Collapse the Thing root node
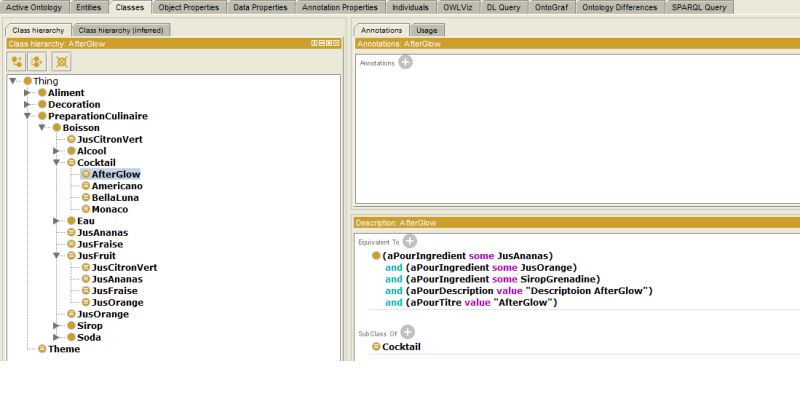This screenshot has width=800, height=420. tap(14, 81)
